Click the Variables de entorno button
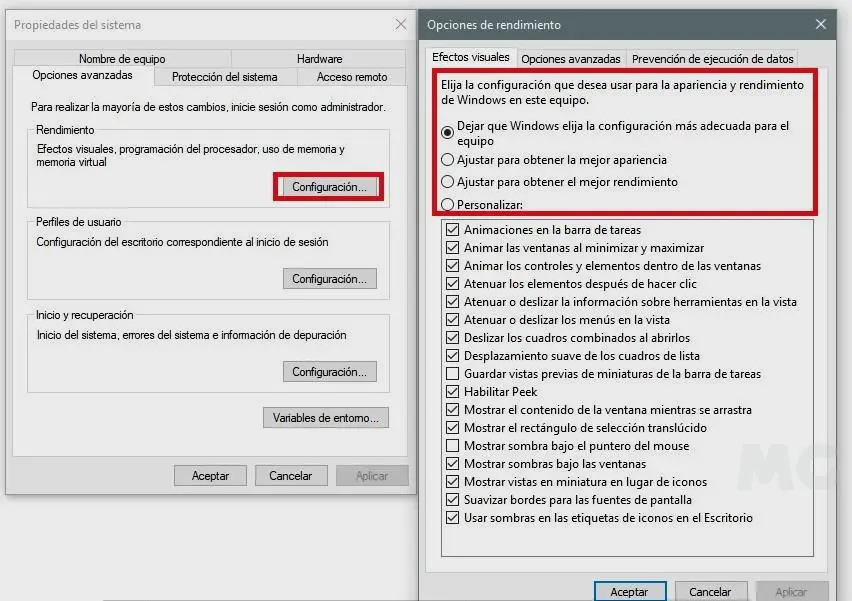This screenshot has height=601, width=852. (325, 418)
